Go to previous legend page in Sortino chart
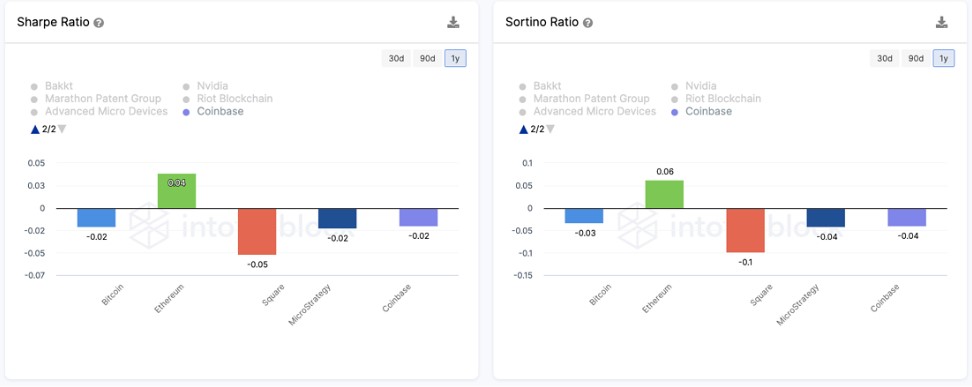This screenshot has width=972, height=387. [524, 129]
